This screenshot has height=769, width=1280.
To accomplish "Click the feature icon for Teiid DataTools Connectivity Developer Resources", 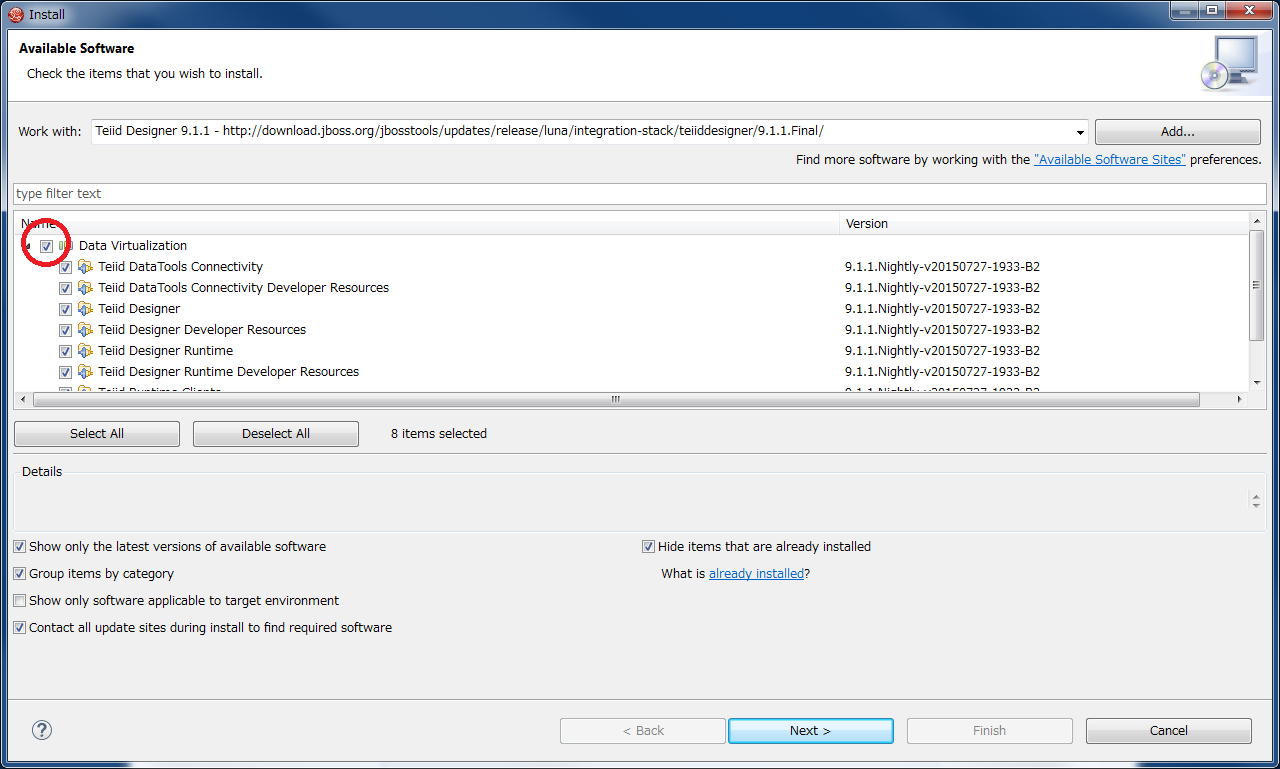I will pyautogui.click(x=85, y=288).
